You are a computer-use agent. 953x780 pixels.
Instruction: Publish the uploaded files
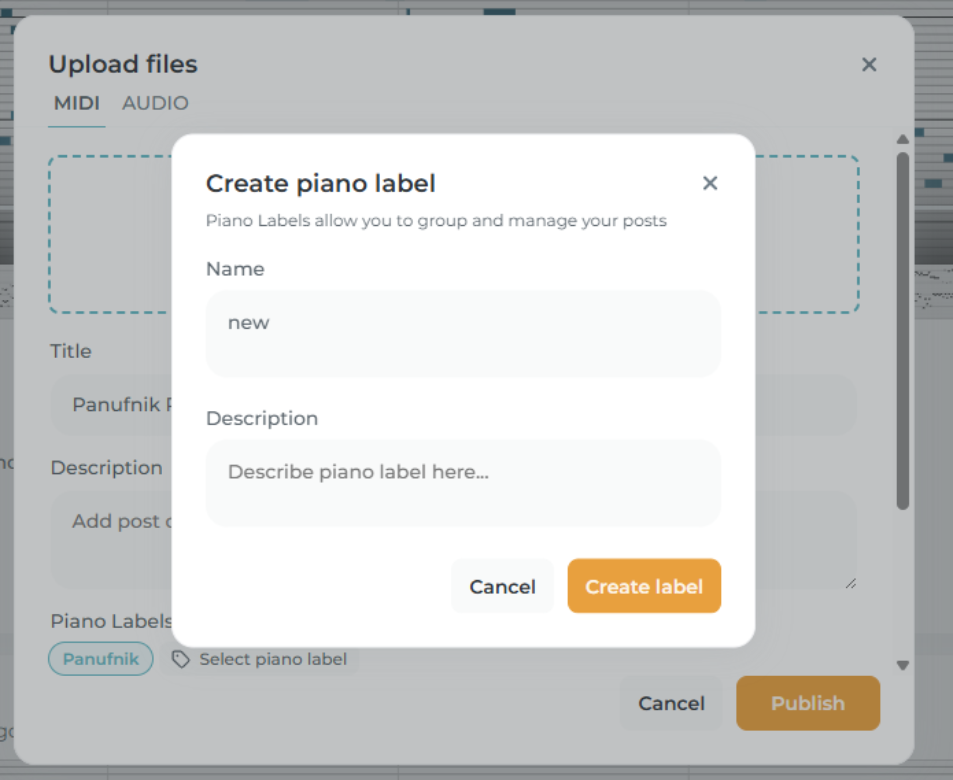[808, 703]
